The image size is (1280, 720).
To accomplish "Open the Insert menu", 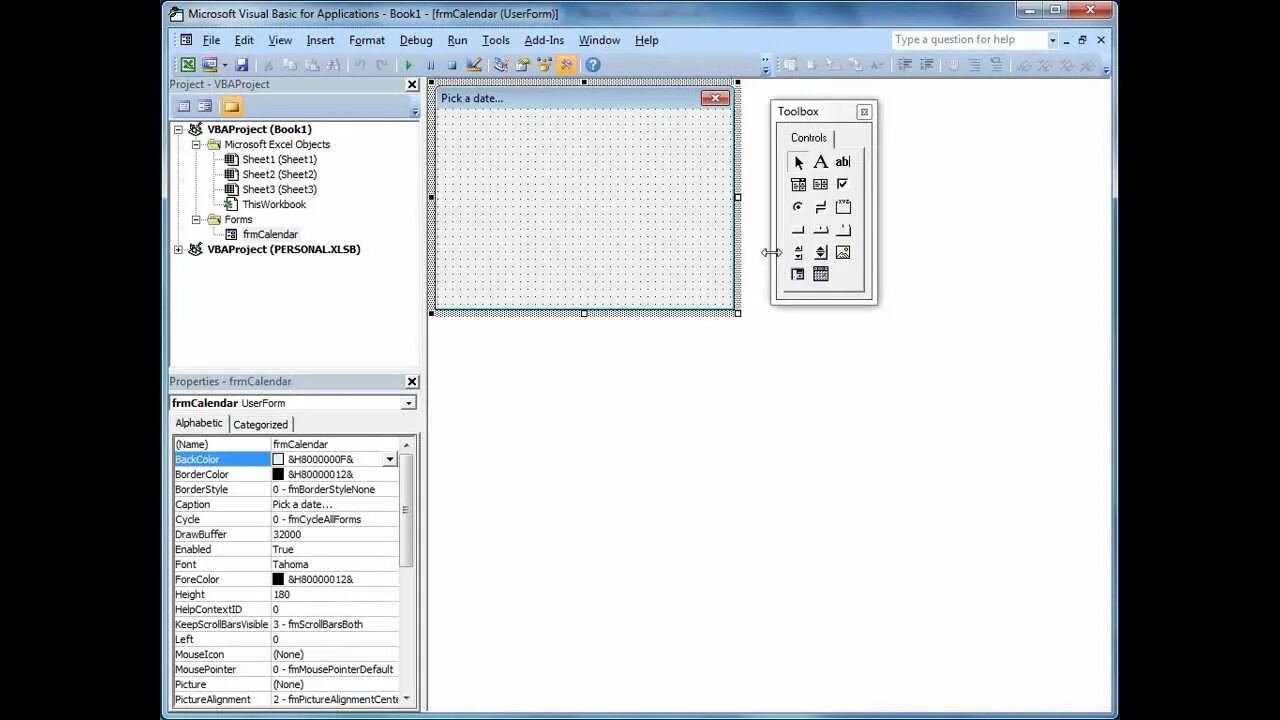I will tap(320, 40).
